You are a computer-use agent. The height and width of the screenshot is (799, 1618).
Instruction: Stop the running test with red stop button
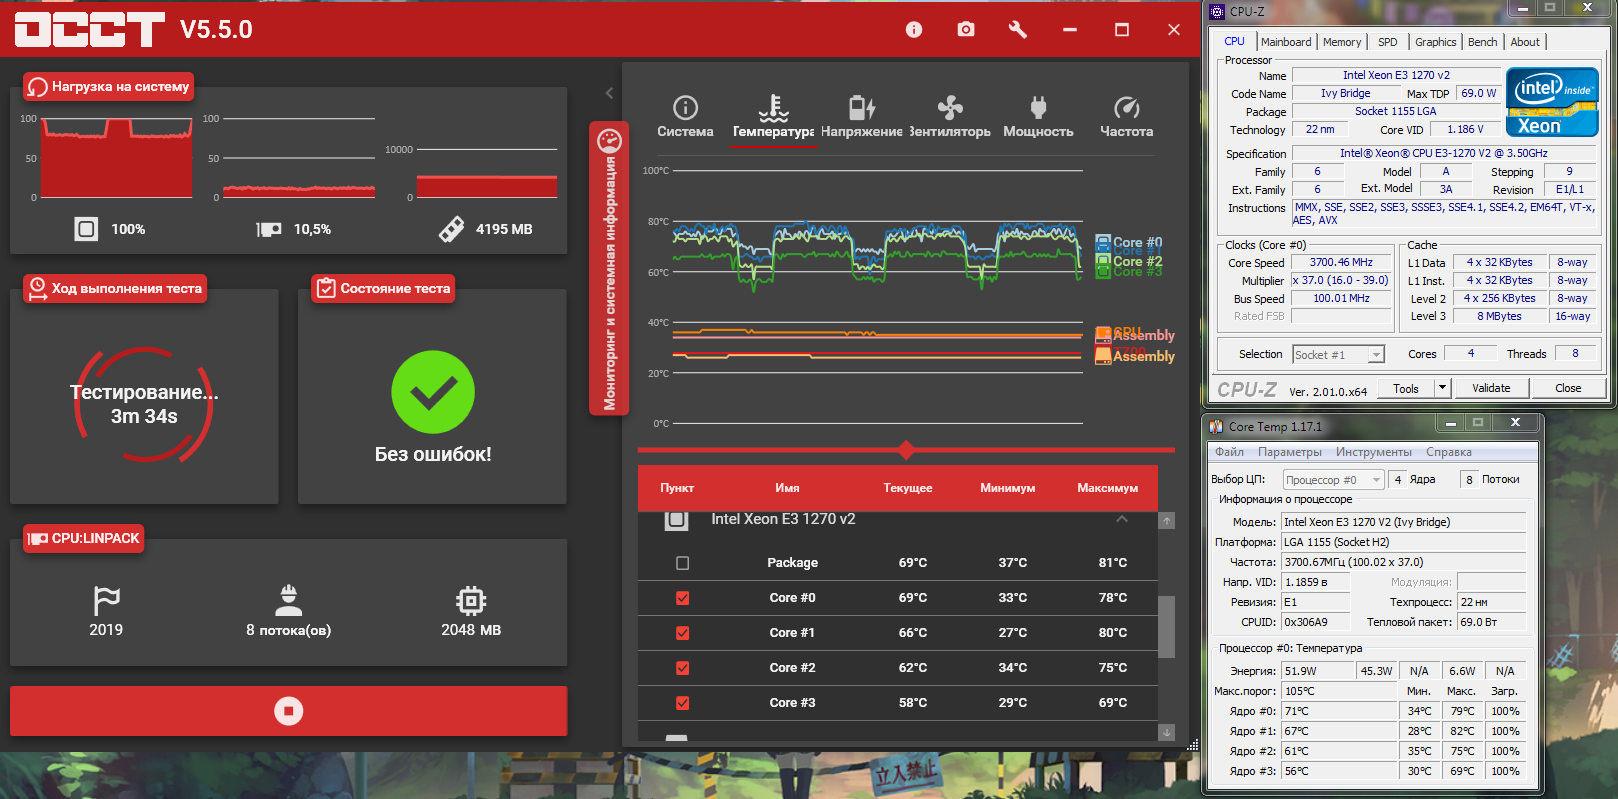tap(288, 711)
